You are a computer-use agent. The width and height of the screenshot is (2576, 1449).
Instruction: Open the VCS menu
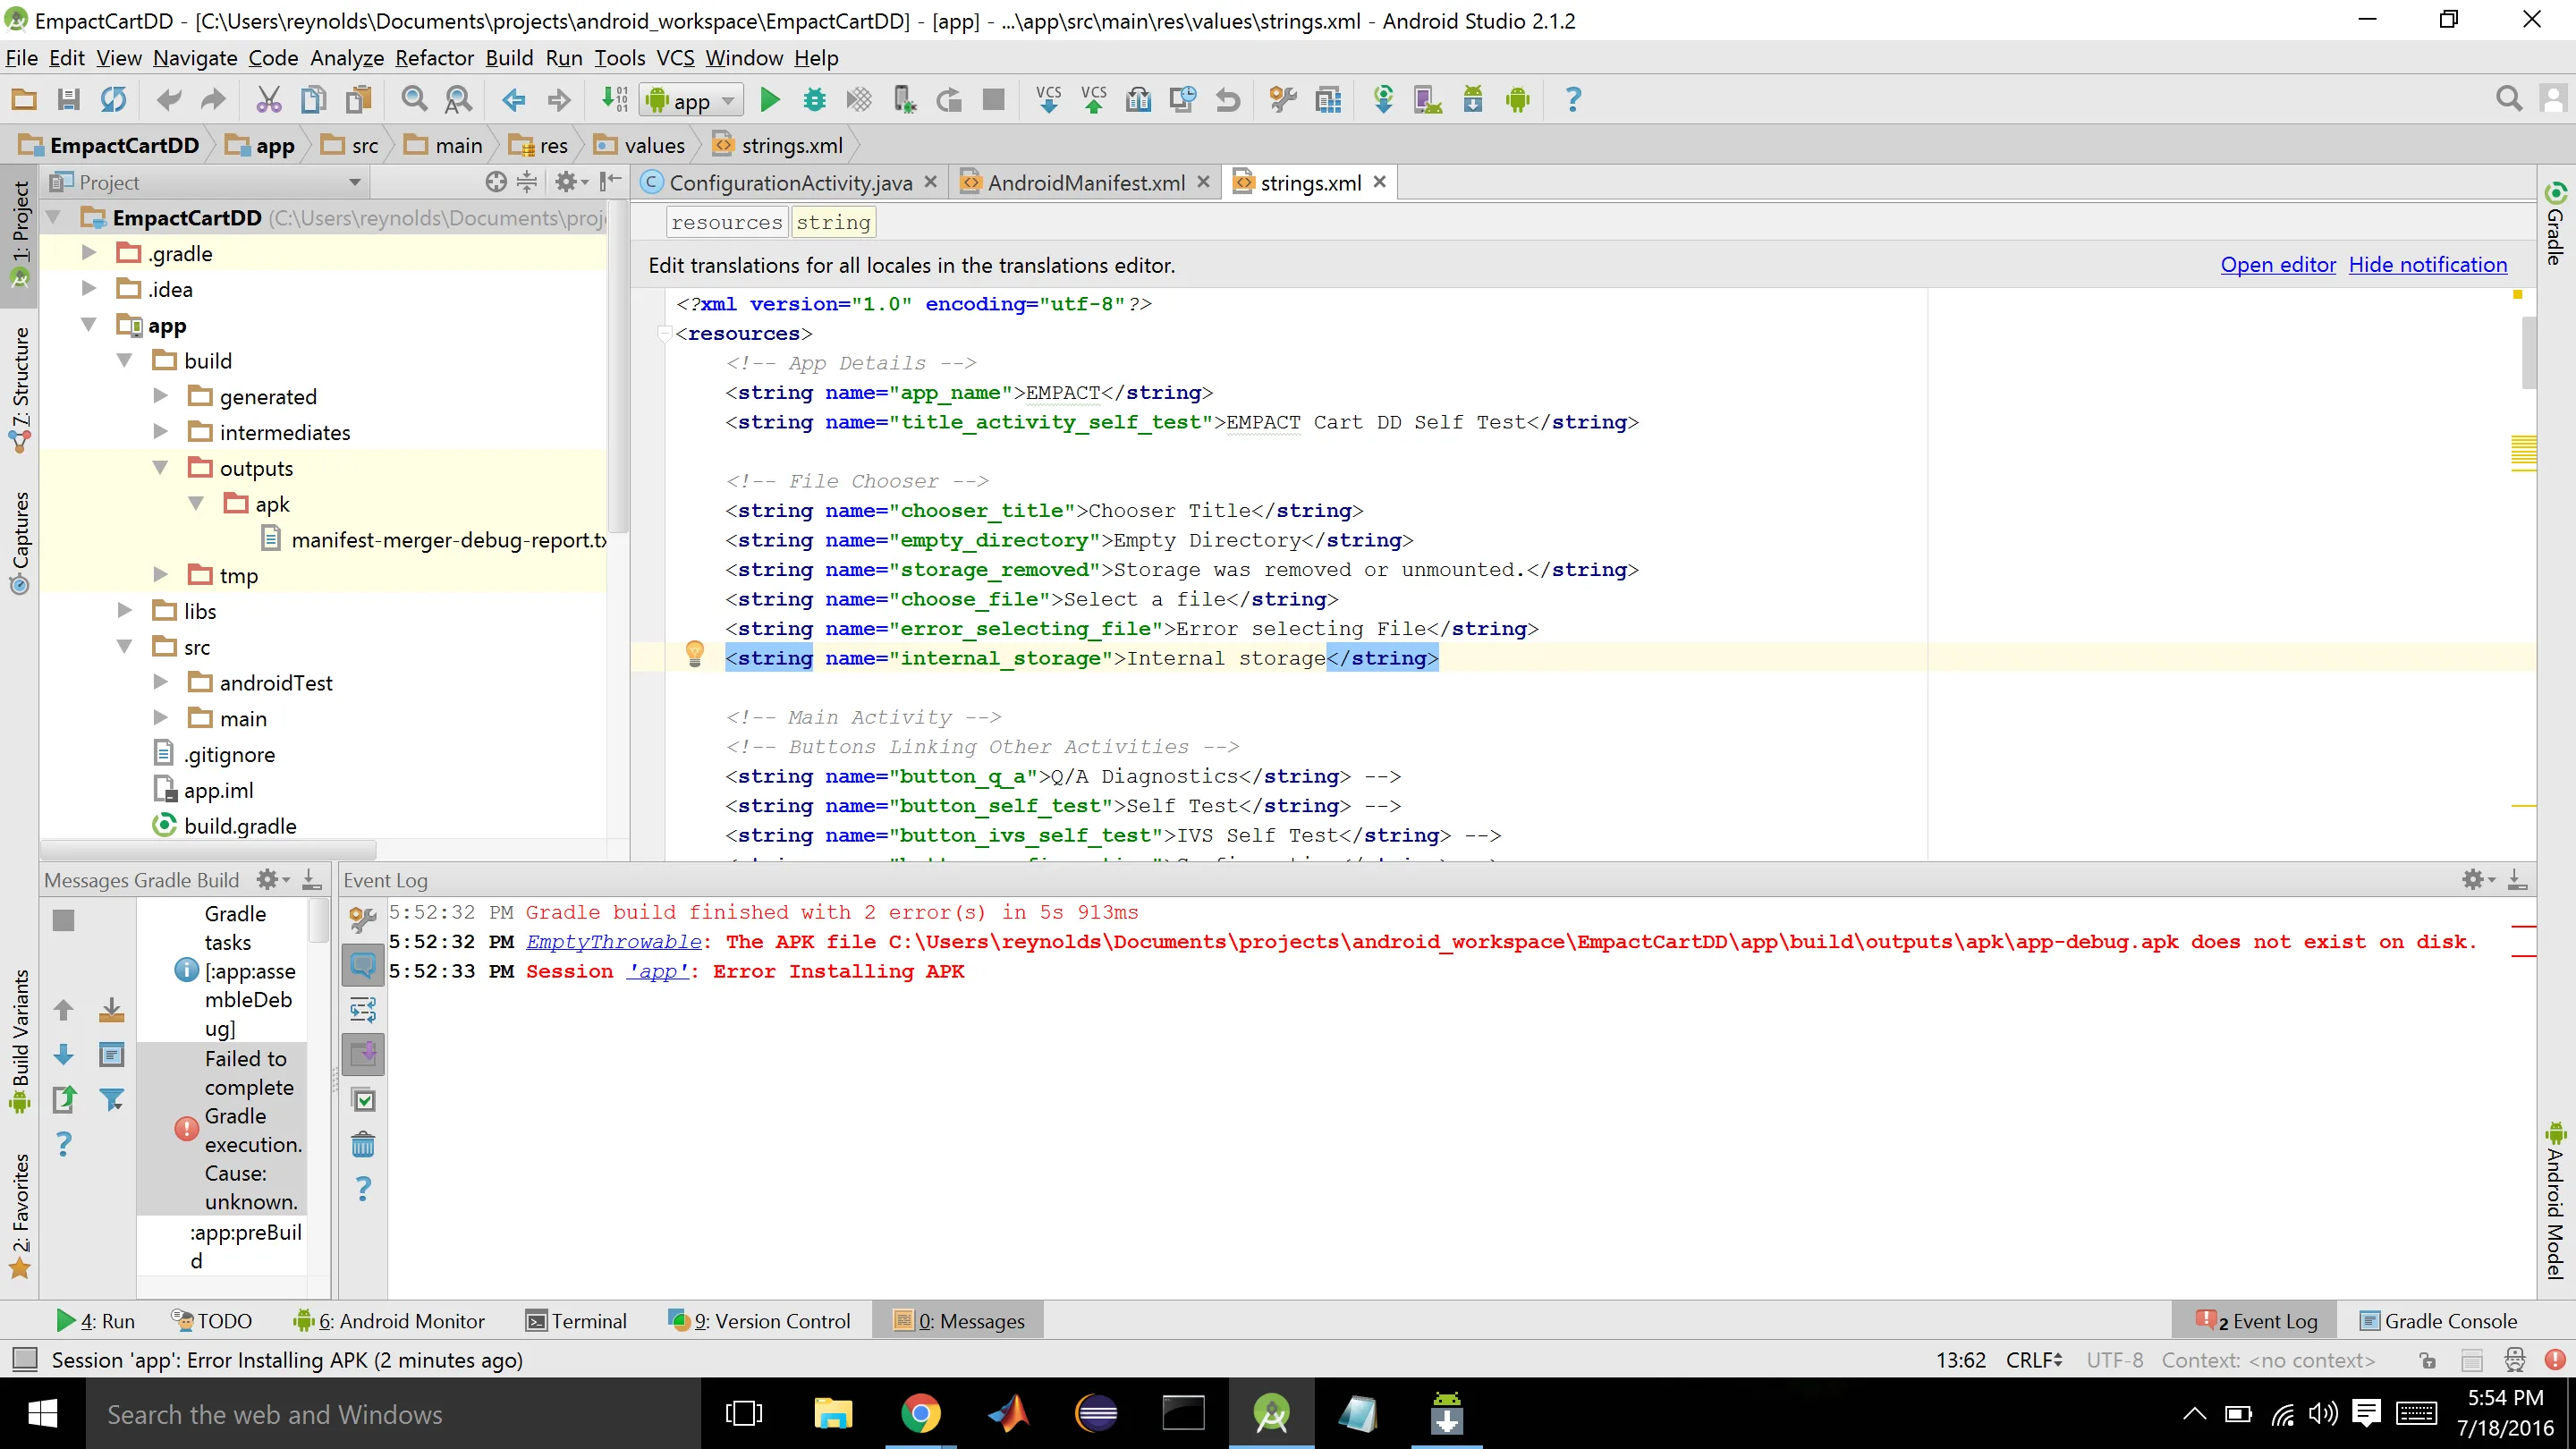675,58
